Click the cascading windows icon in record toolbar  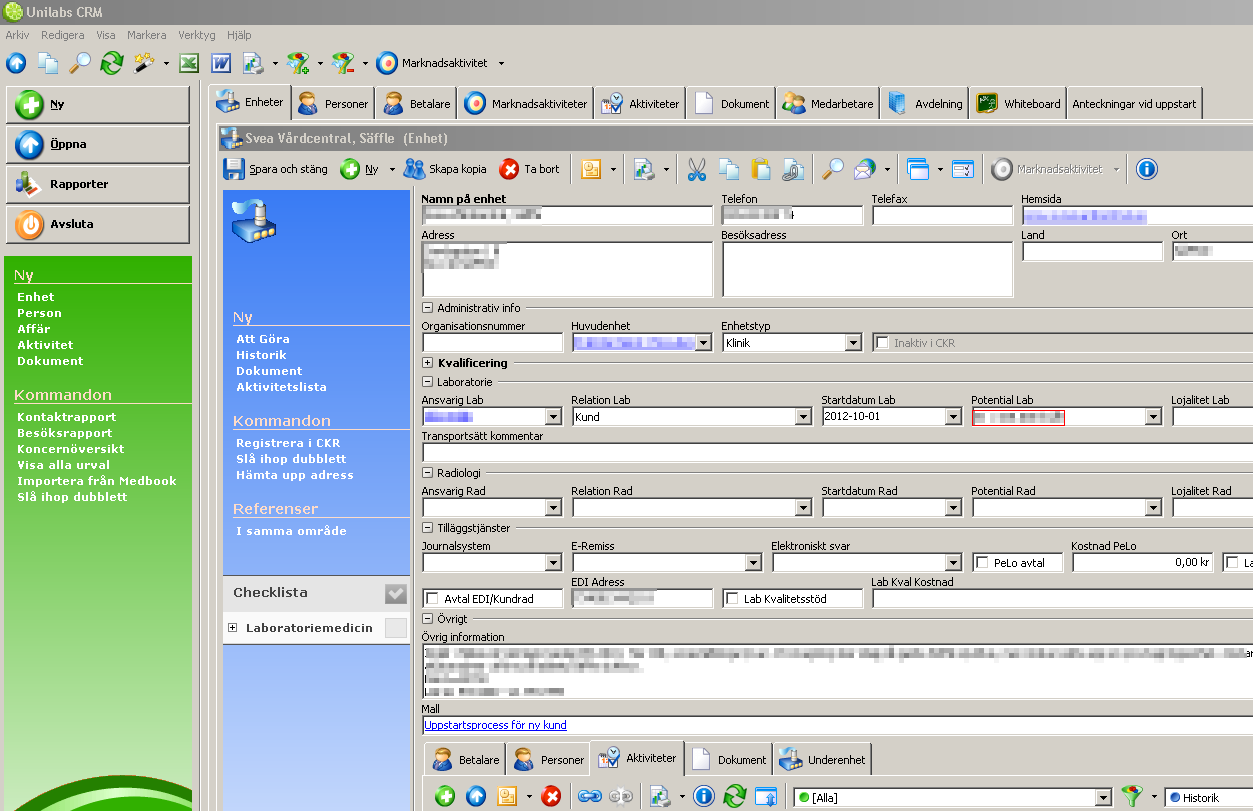[918, 169]
